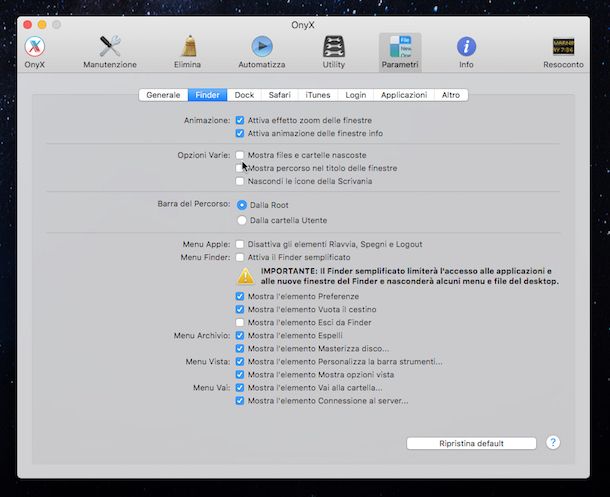Click the yellow warning triangle icon
Viewport: 610px width, 497px height.
tap(245, 276)
